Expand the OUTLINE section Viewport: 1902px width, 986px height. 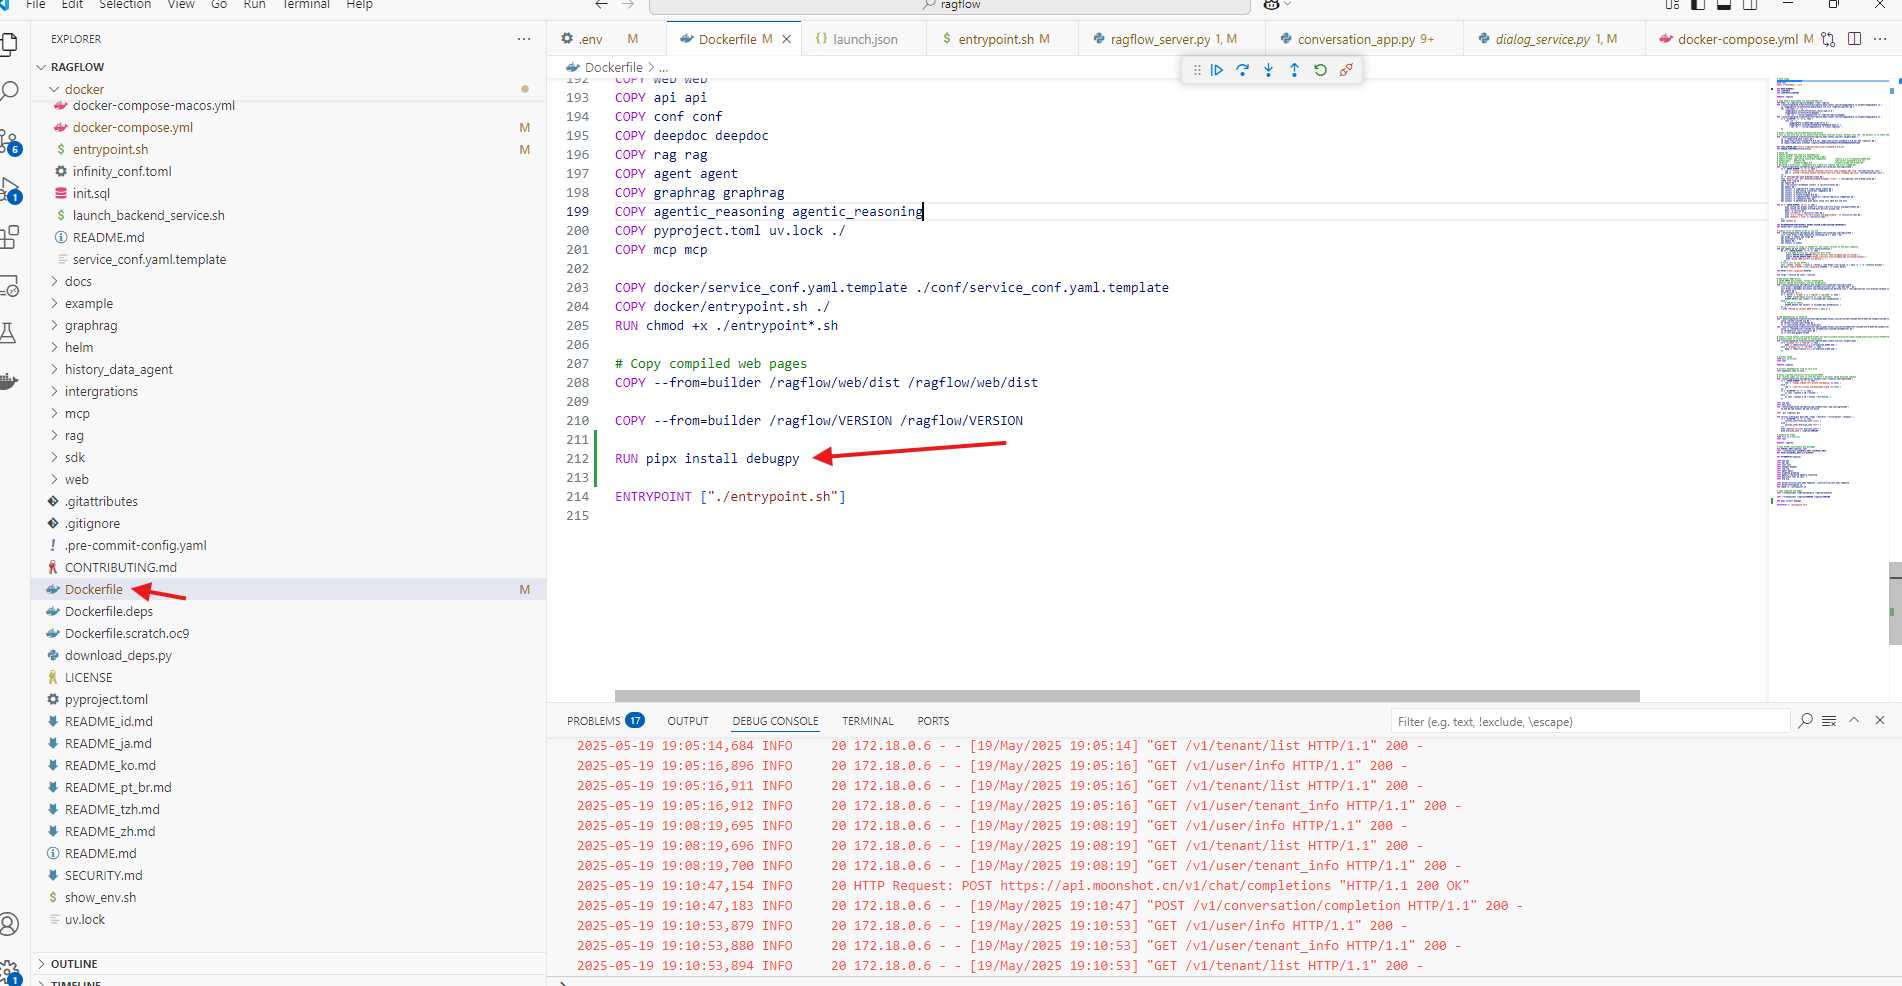pos(70,963)
